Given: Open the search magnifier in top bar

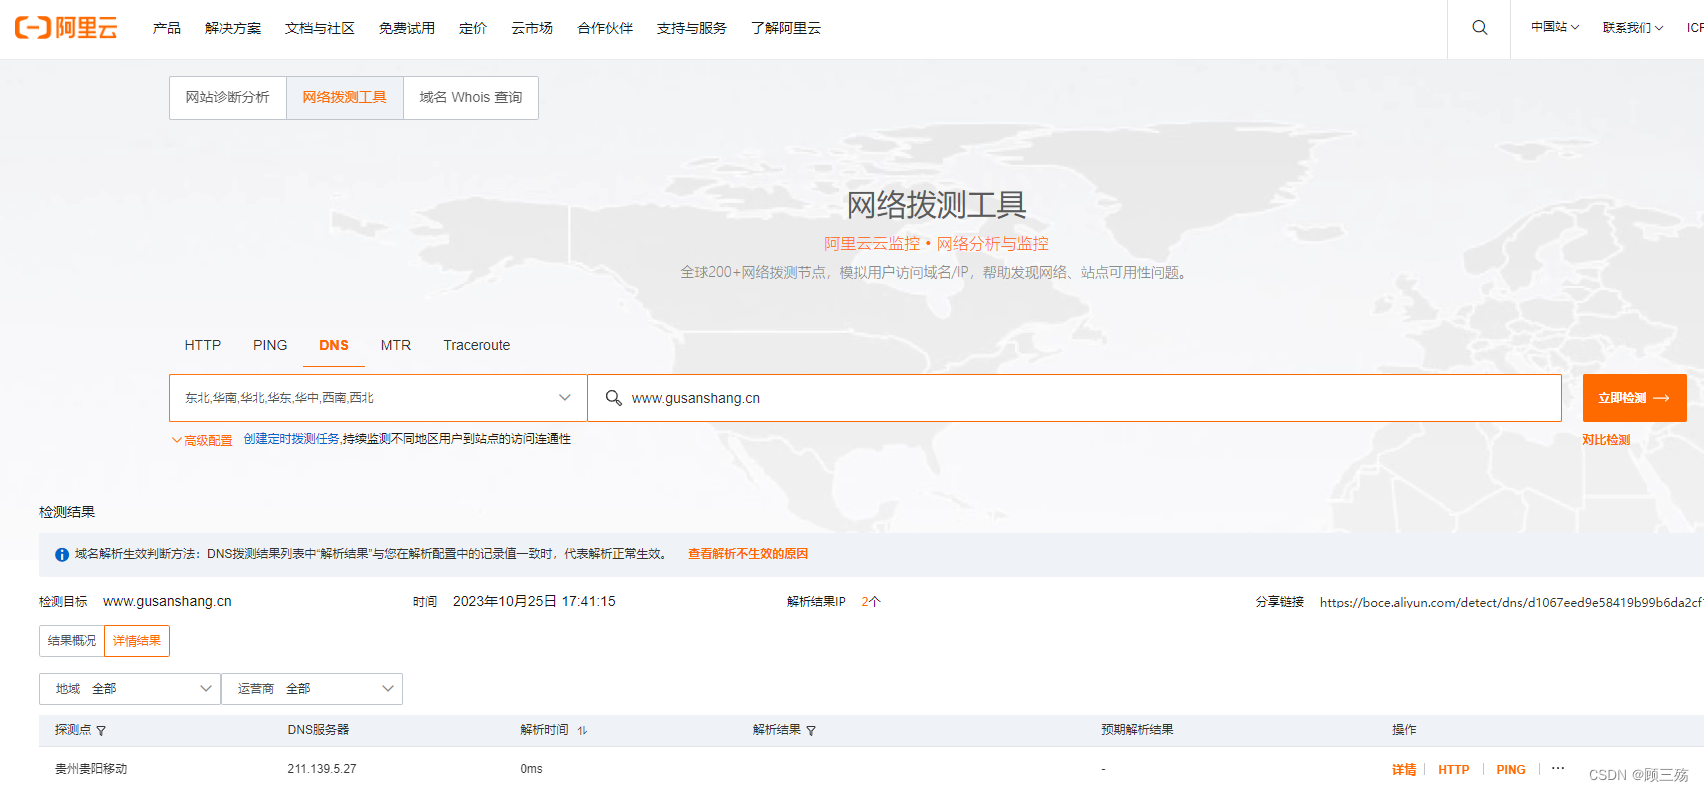Looking at the screenshot, I should 1480,28.
